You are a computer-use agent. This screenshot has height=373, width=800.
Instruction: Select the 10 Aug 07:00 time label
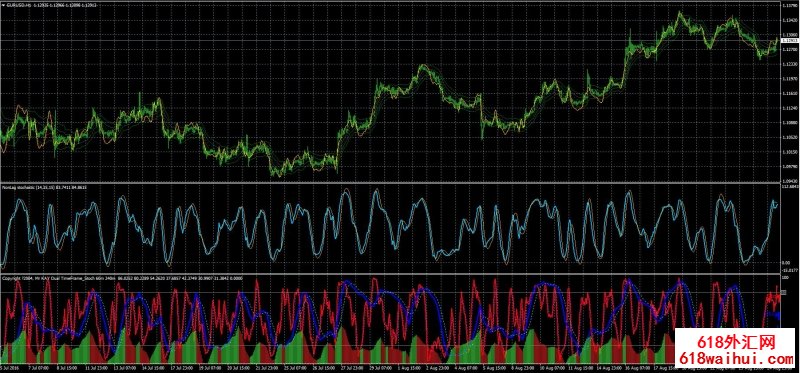(x=552, y=367)
